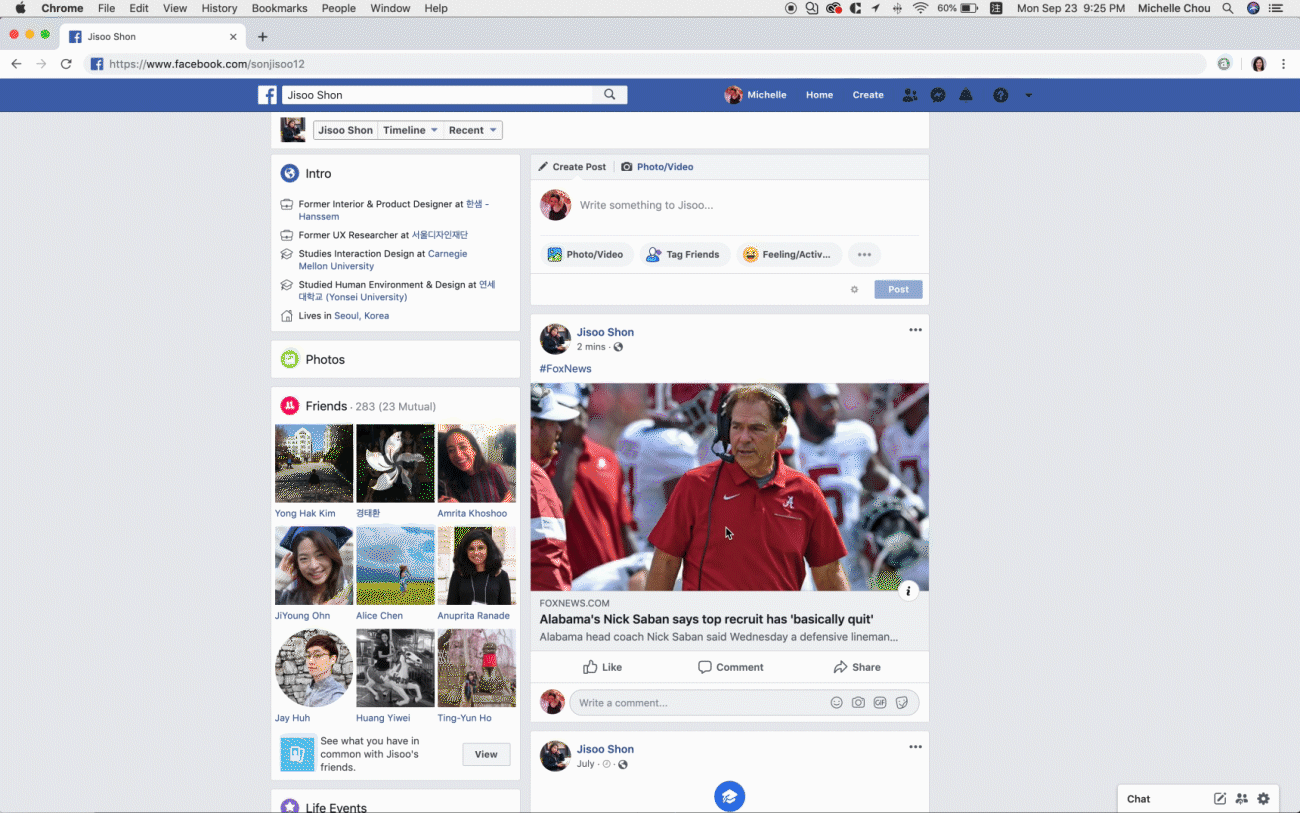
Task: Compose new message icon in Chat bar
Action: pyautogui.click(x=1220, y=799)
